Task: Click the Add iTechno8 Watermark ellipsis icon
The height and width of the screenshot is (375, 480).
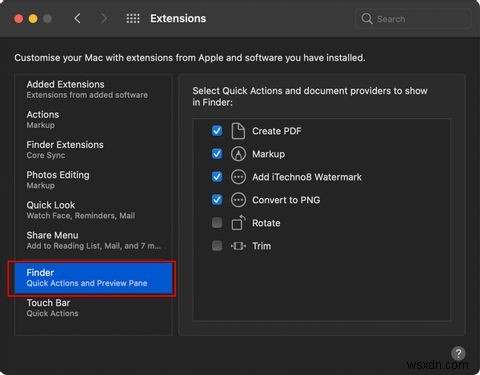Action: pyautogui.click(x=238, y=177)
